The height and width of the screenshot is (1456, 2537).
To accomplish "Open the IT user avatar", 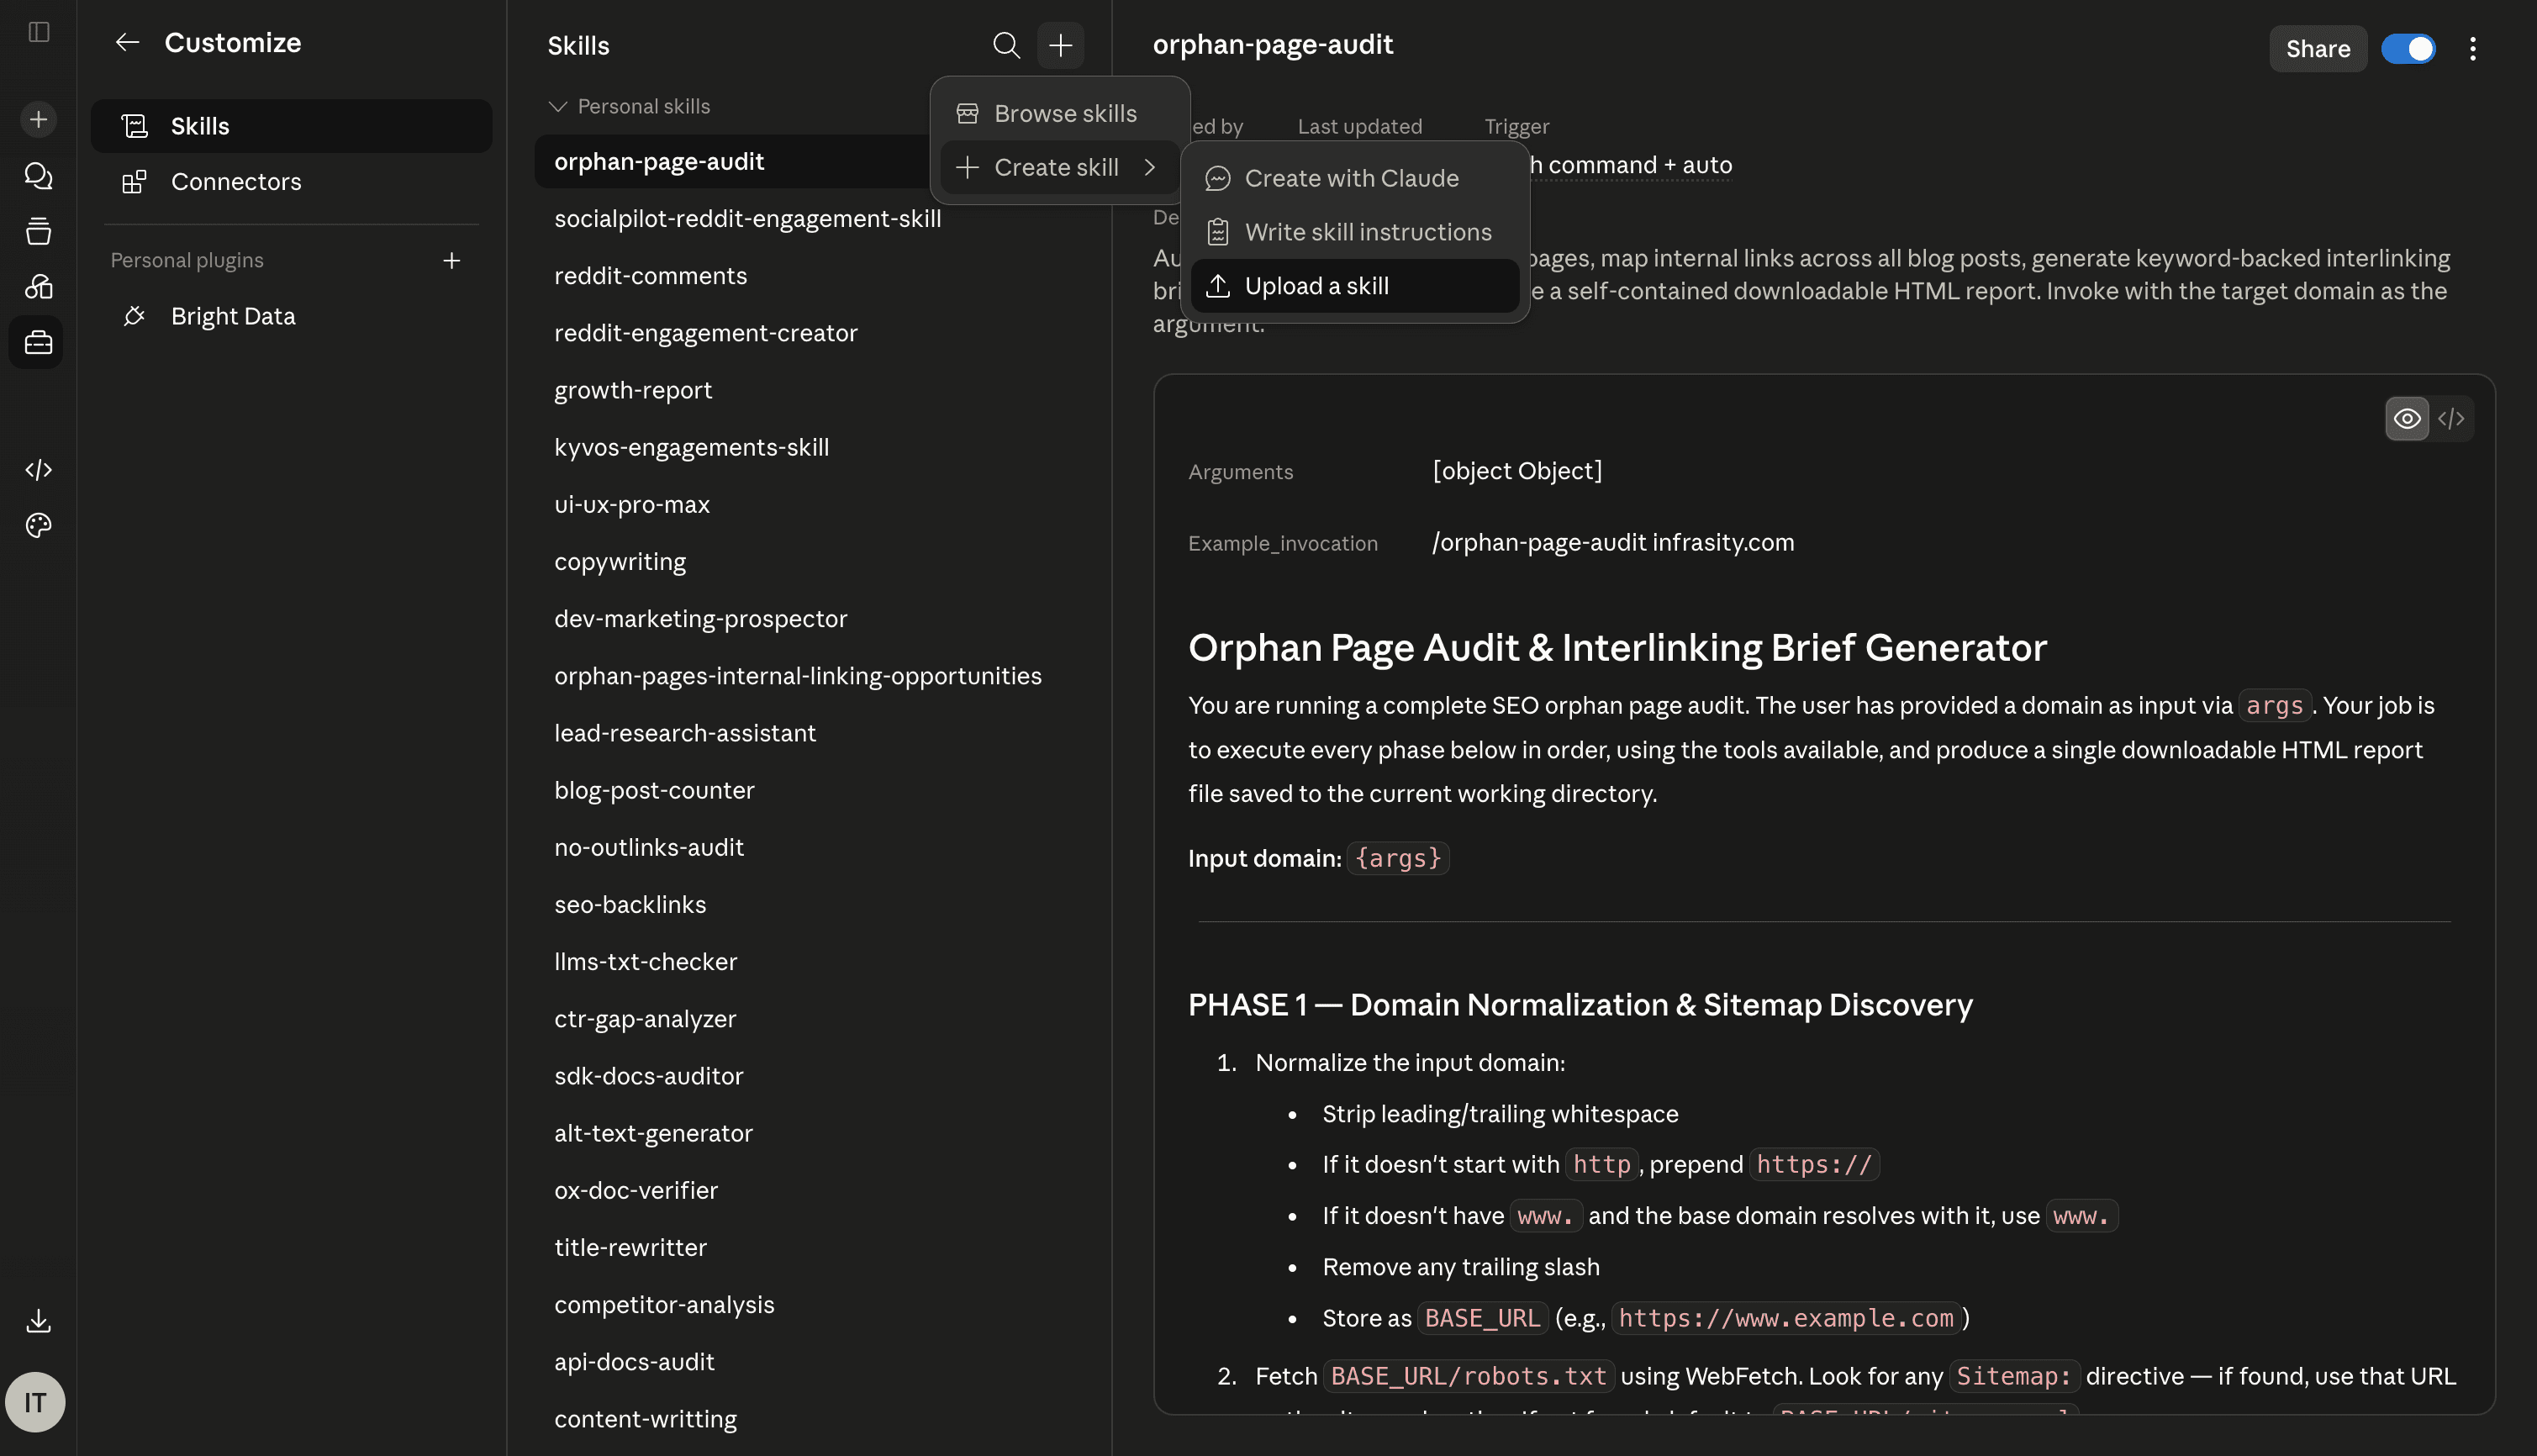I will tap(36, 1402).
